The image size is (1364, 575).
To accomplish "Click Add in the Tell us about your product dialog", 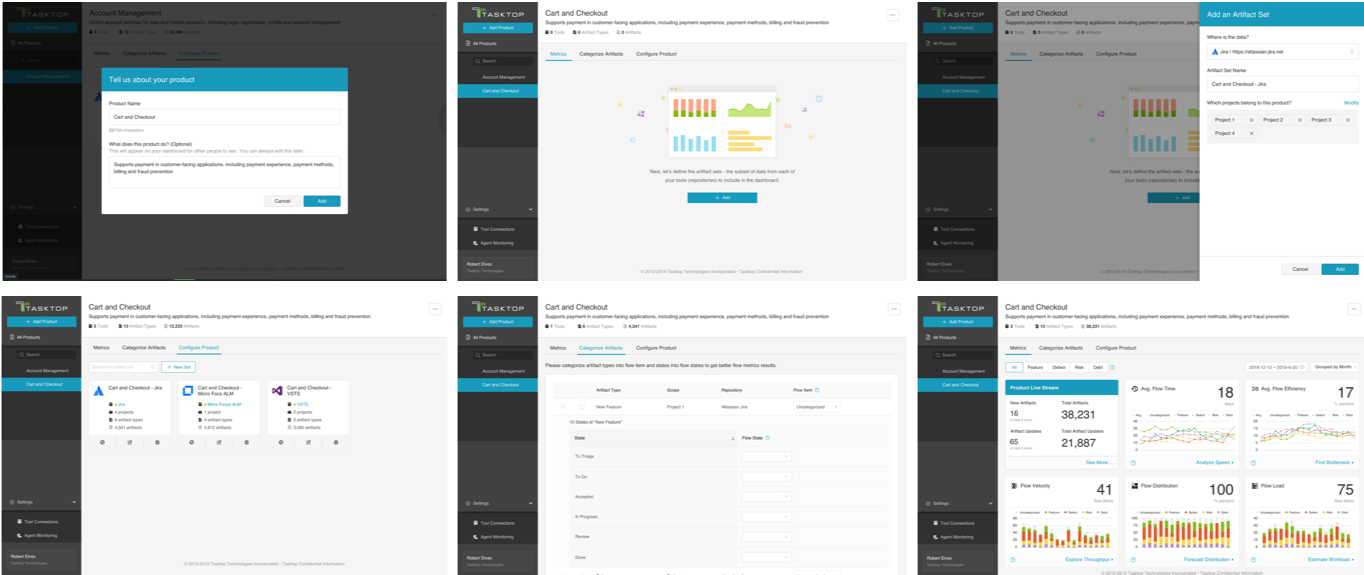I will pyautogui.click(x=322, y=201).
